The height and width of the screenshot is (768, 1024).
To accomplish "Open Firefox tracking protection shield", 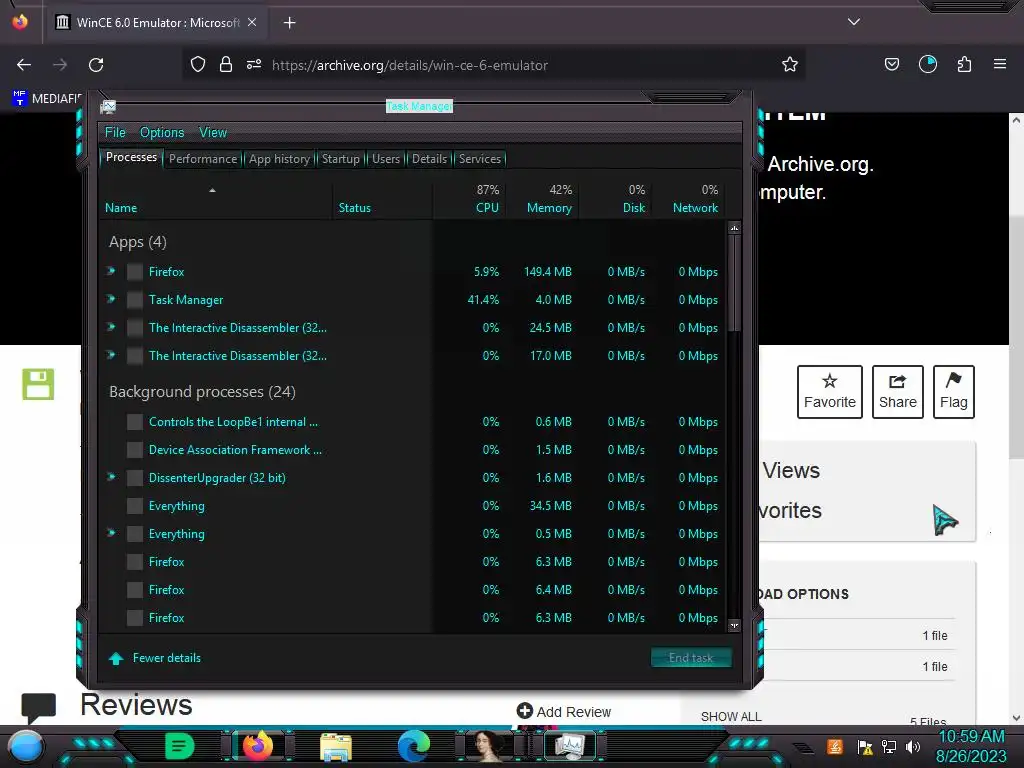I will pos(198,65).
